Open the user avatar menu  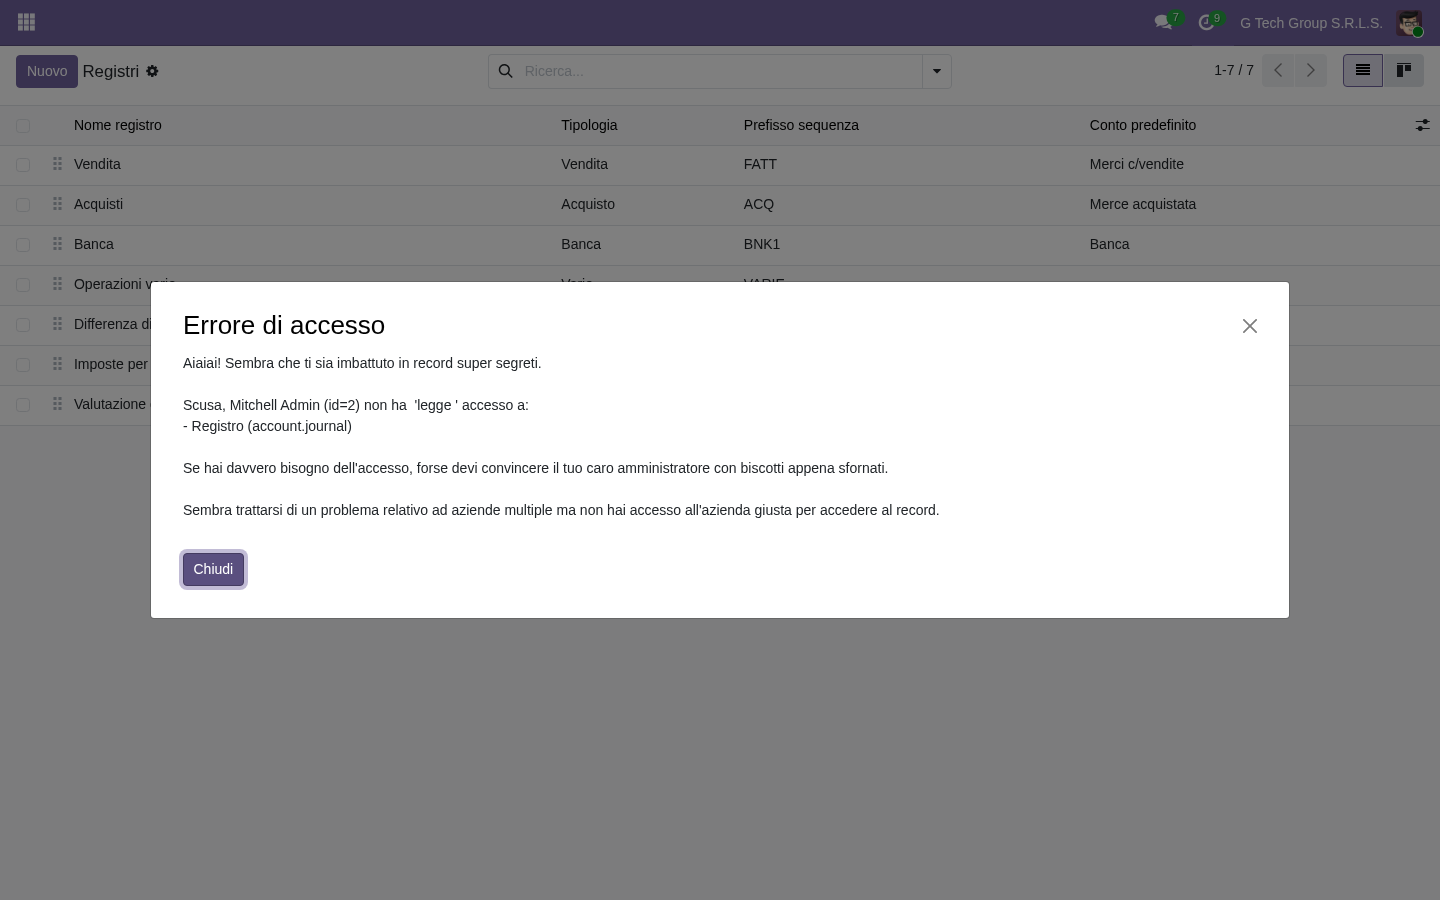[x=1409, y=23]
